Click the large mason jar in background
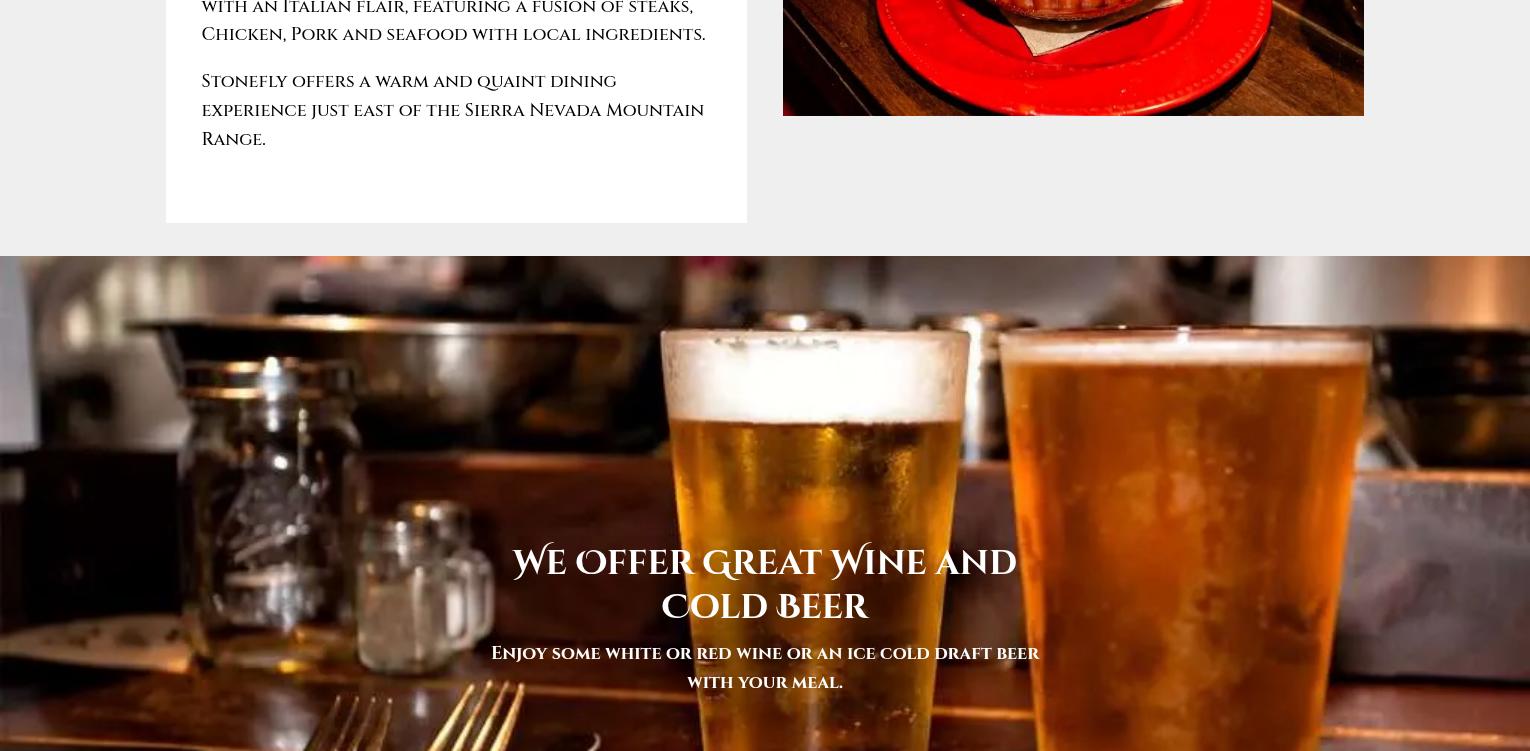 tap(270, 510)
